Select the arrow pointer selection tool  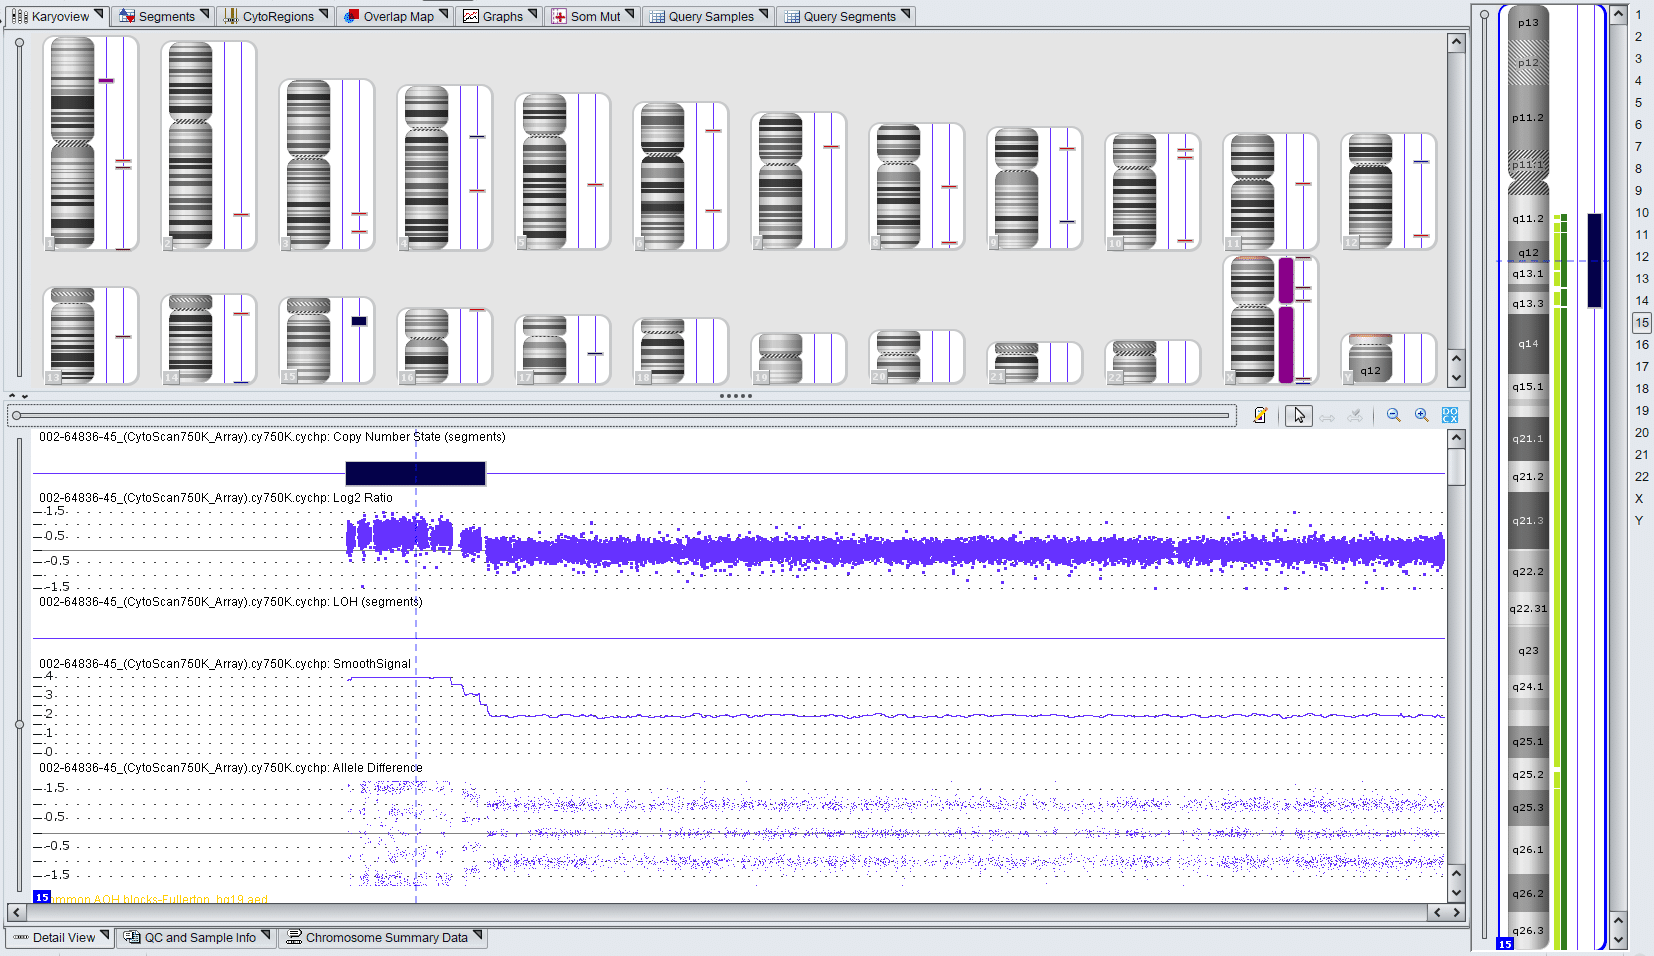point(1298,415)
